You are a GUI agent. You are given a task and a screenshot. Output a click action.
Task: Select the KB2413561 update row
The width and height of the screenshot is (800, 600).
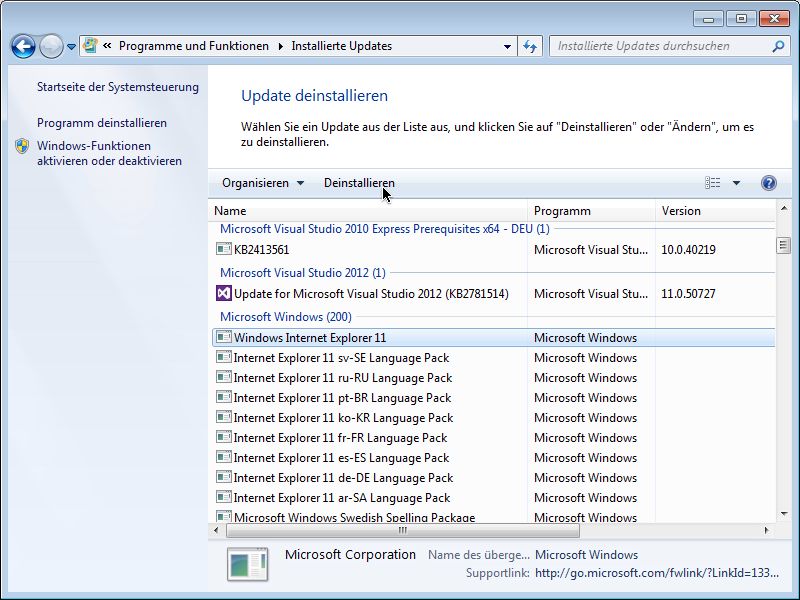click(x=493, y=249)
